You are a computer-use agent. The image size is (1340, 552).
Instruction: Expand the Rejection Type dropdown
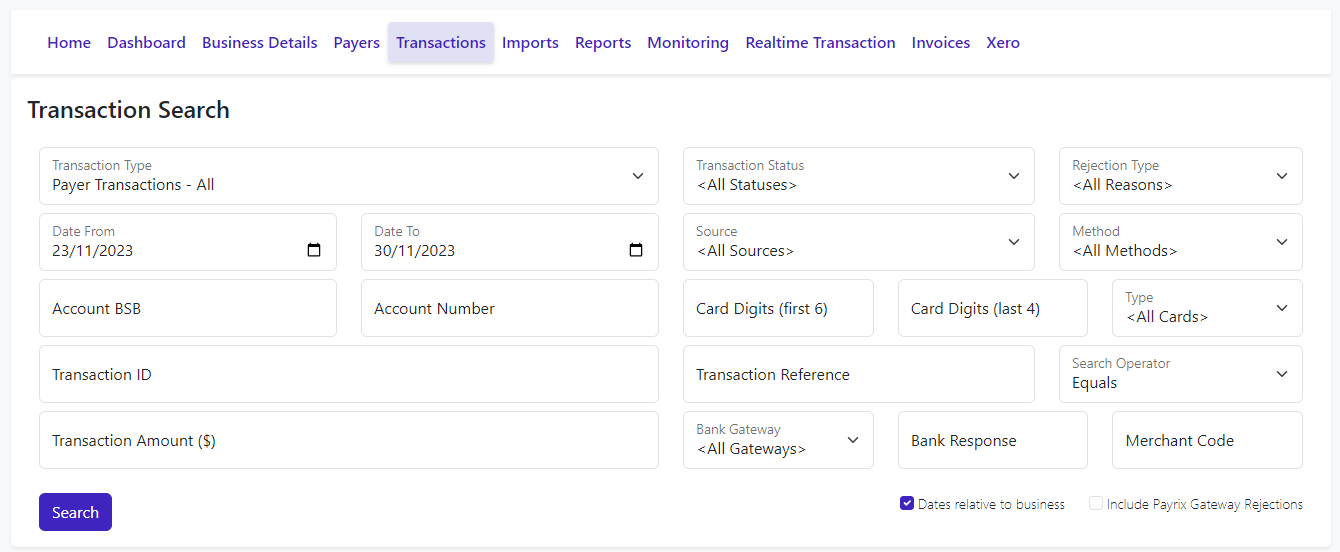click(1180, 176)
